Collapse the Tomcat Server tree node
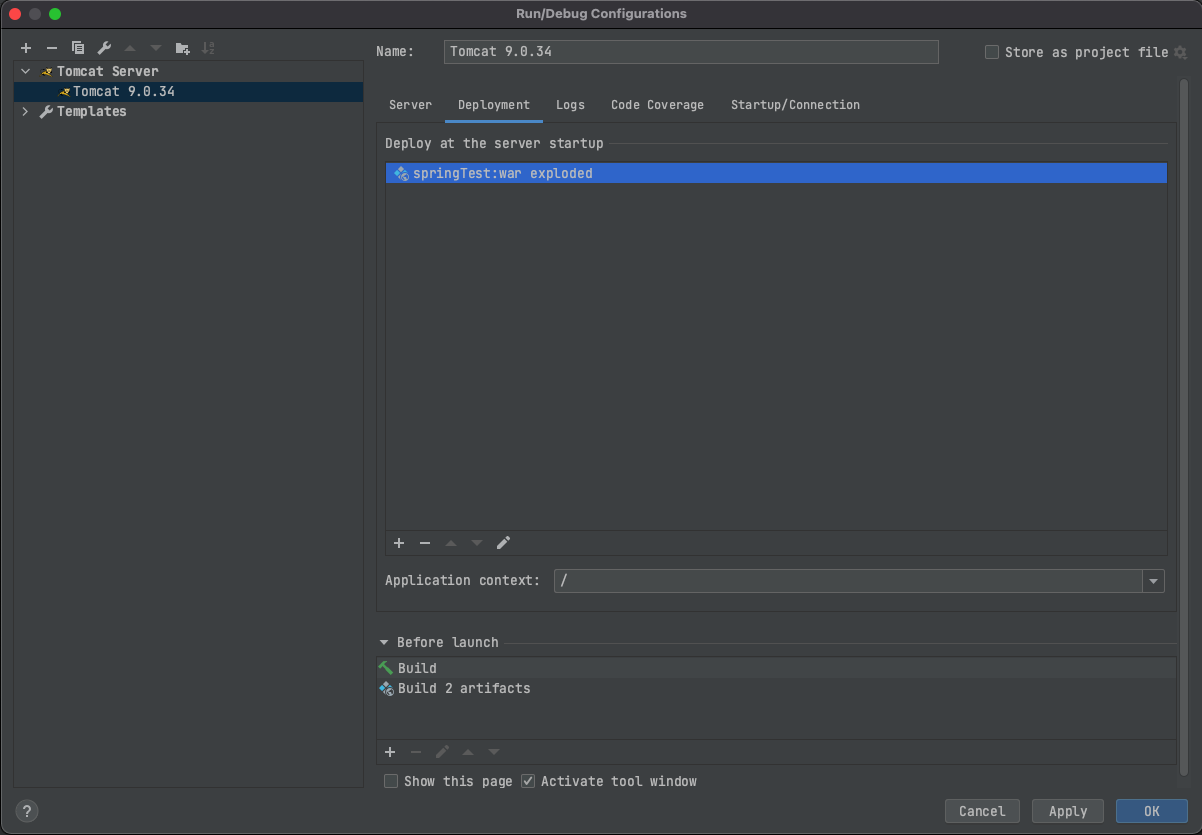This screenshot has height=835, width=1202. 26,72
